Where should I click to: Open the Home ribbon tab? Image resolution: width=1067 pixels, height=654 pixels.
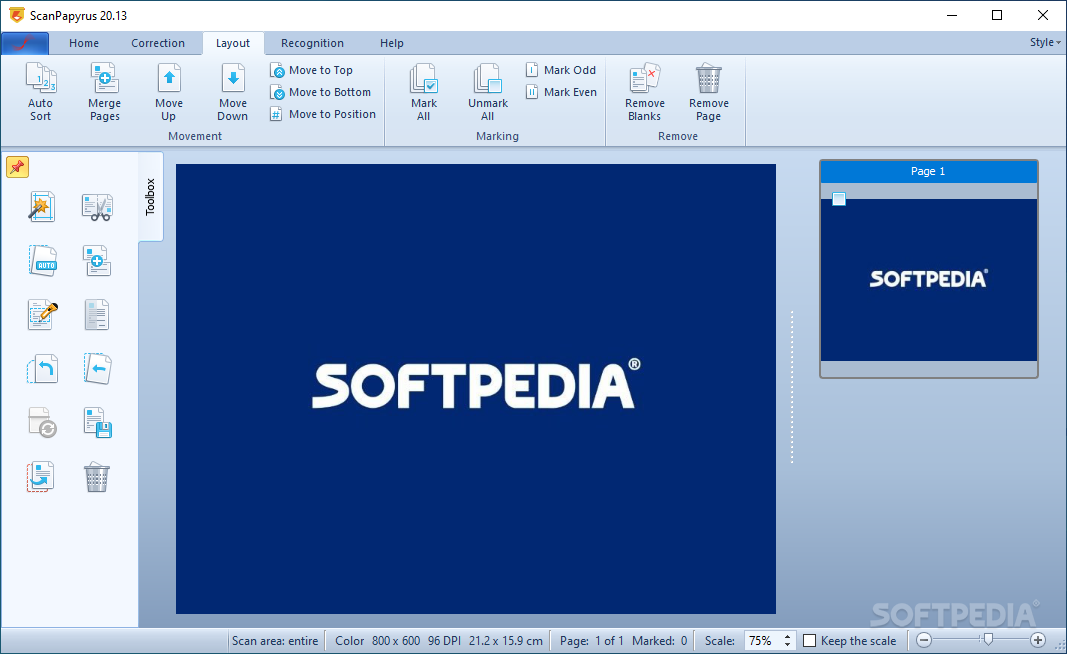(84, 43)
